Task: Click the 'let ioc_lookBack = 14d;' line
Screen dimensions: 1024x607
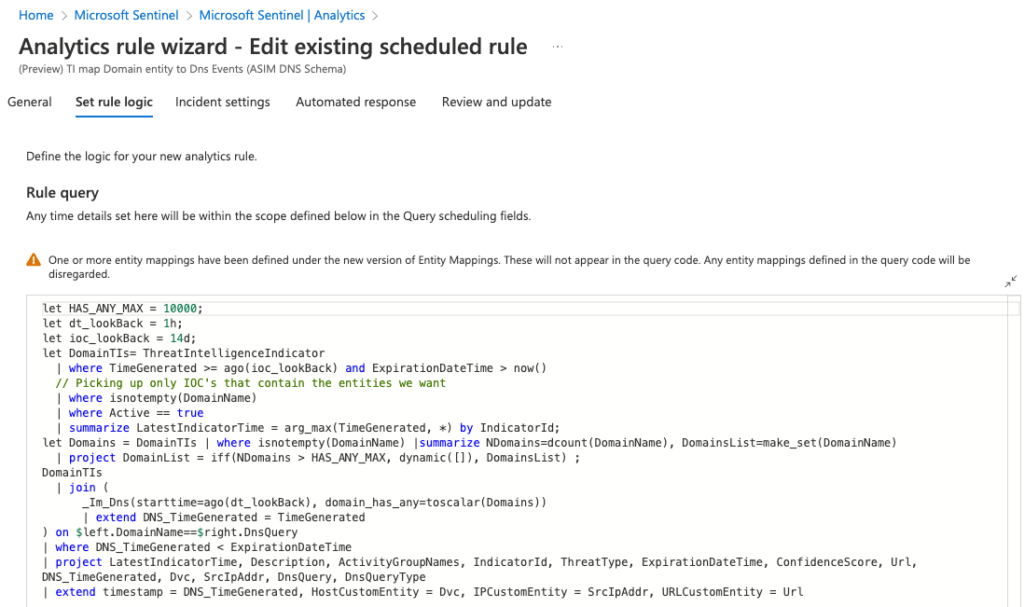Action: (x=119, y=338)
